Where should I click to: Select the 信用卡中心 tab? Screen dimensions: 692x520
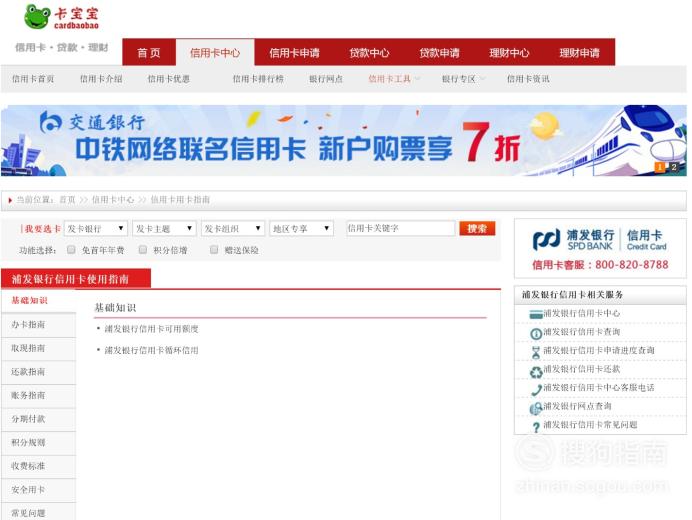tap(215, 53)
